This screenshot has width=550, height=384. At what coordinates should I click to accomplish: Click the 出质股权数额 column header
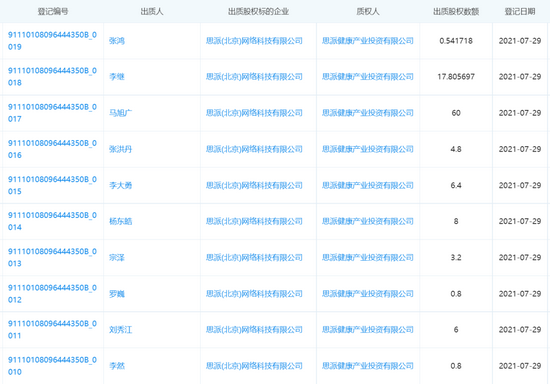456,12
